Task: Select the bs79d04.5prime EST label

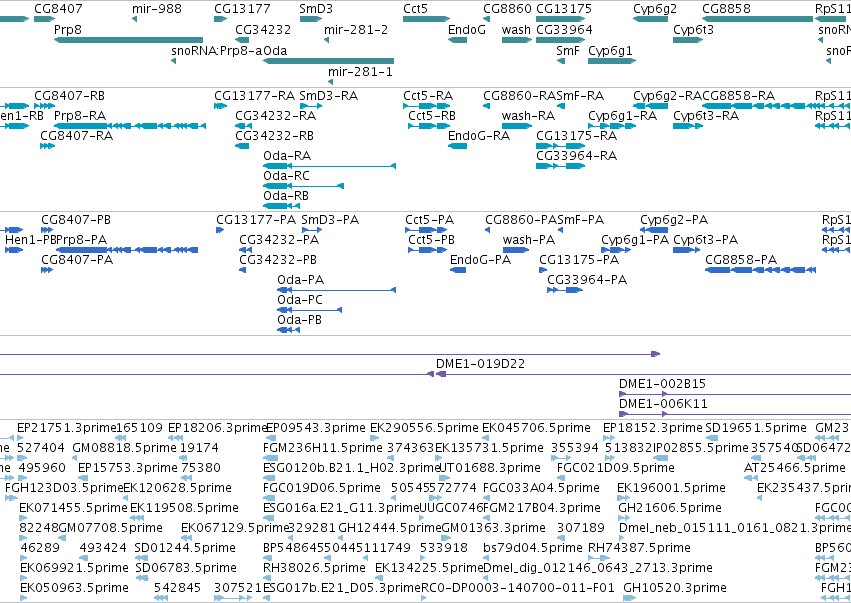Action: click(x=532, y=548)
